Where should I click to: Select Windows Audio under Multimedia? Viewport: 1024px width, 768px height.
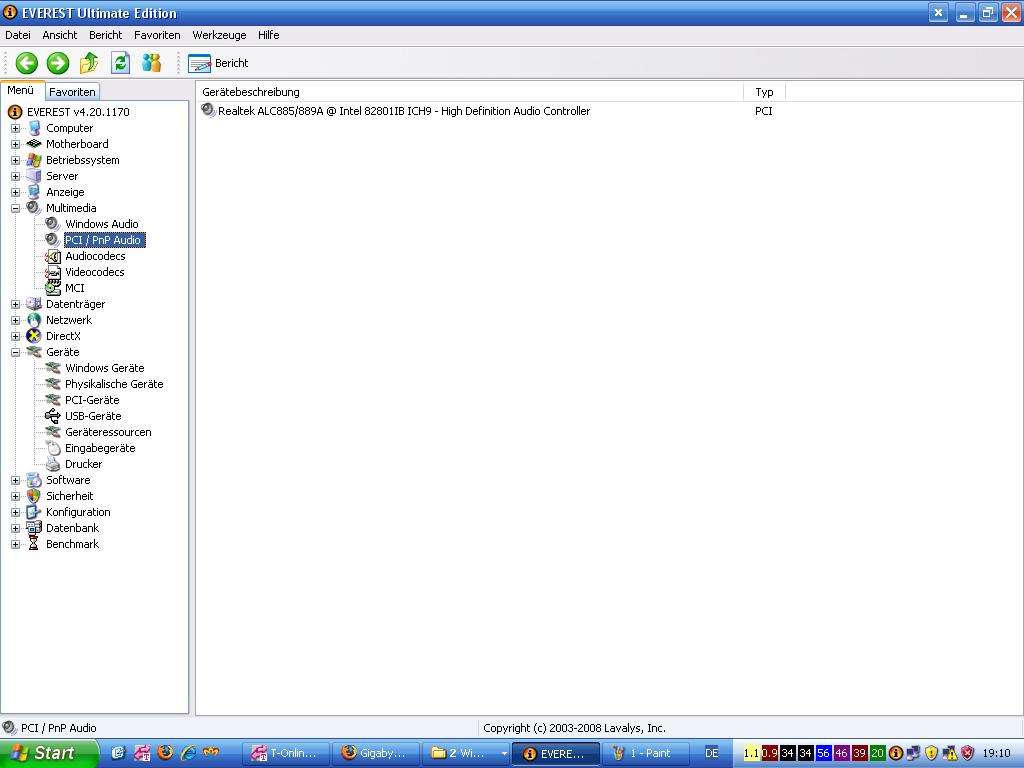[101, 224]
